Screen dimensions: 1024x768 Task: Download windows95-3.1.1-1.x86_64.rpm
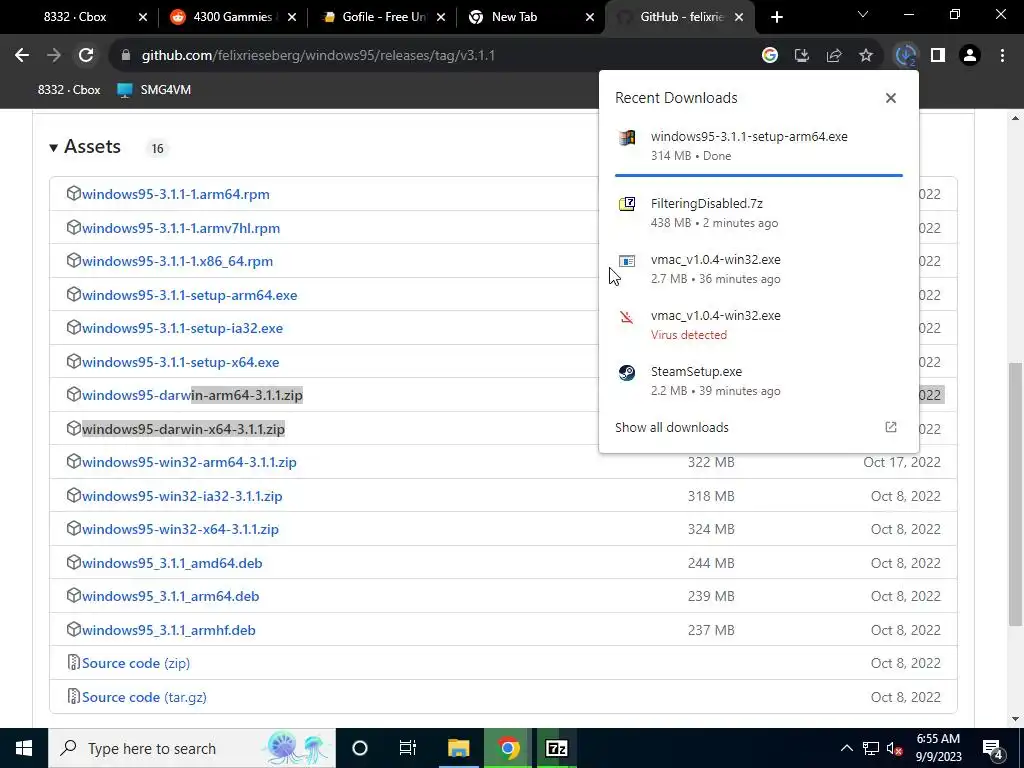point(177,261)
